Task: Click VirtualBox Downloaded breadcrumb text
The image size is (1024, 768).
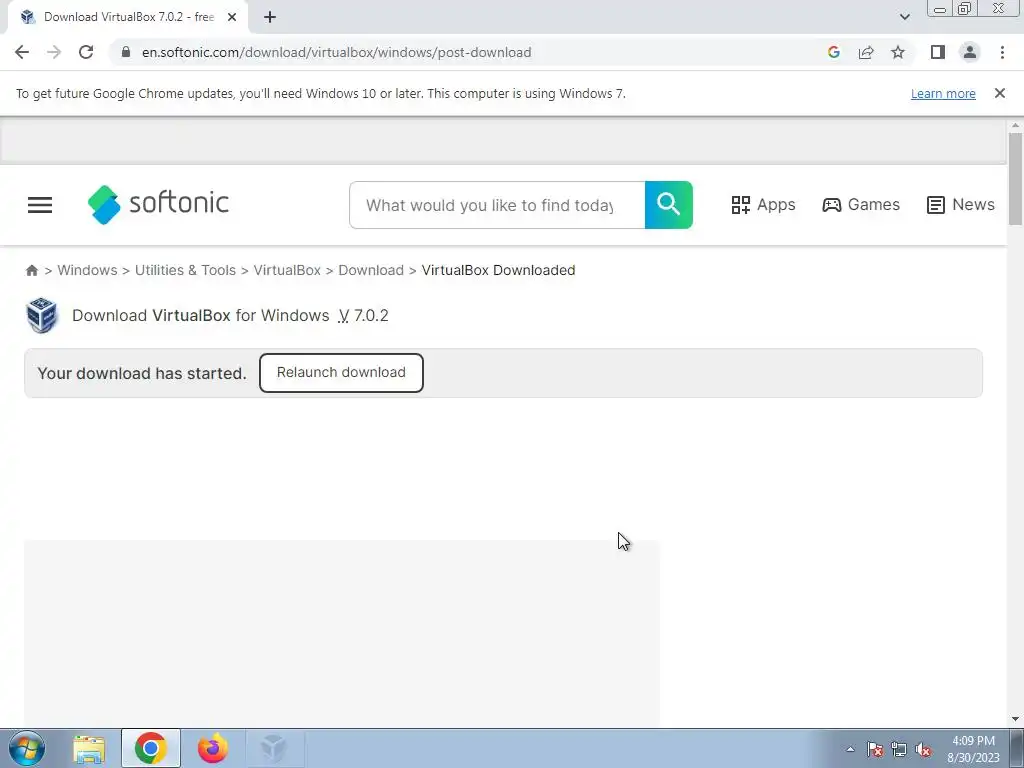Action: tap(498, 270)
